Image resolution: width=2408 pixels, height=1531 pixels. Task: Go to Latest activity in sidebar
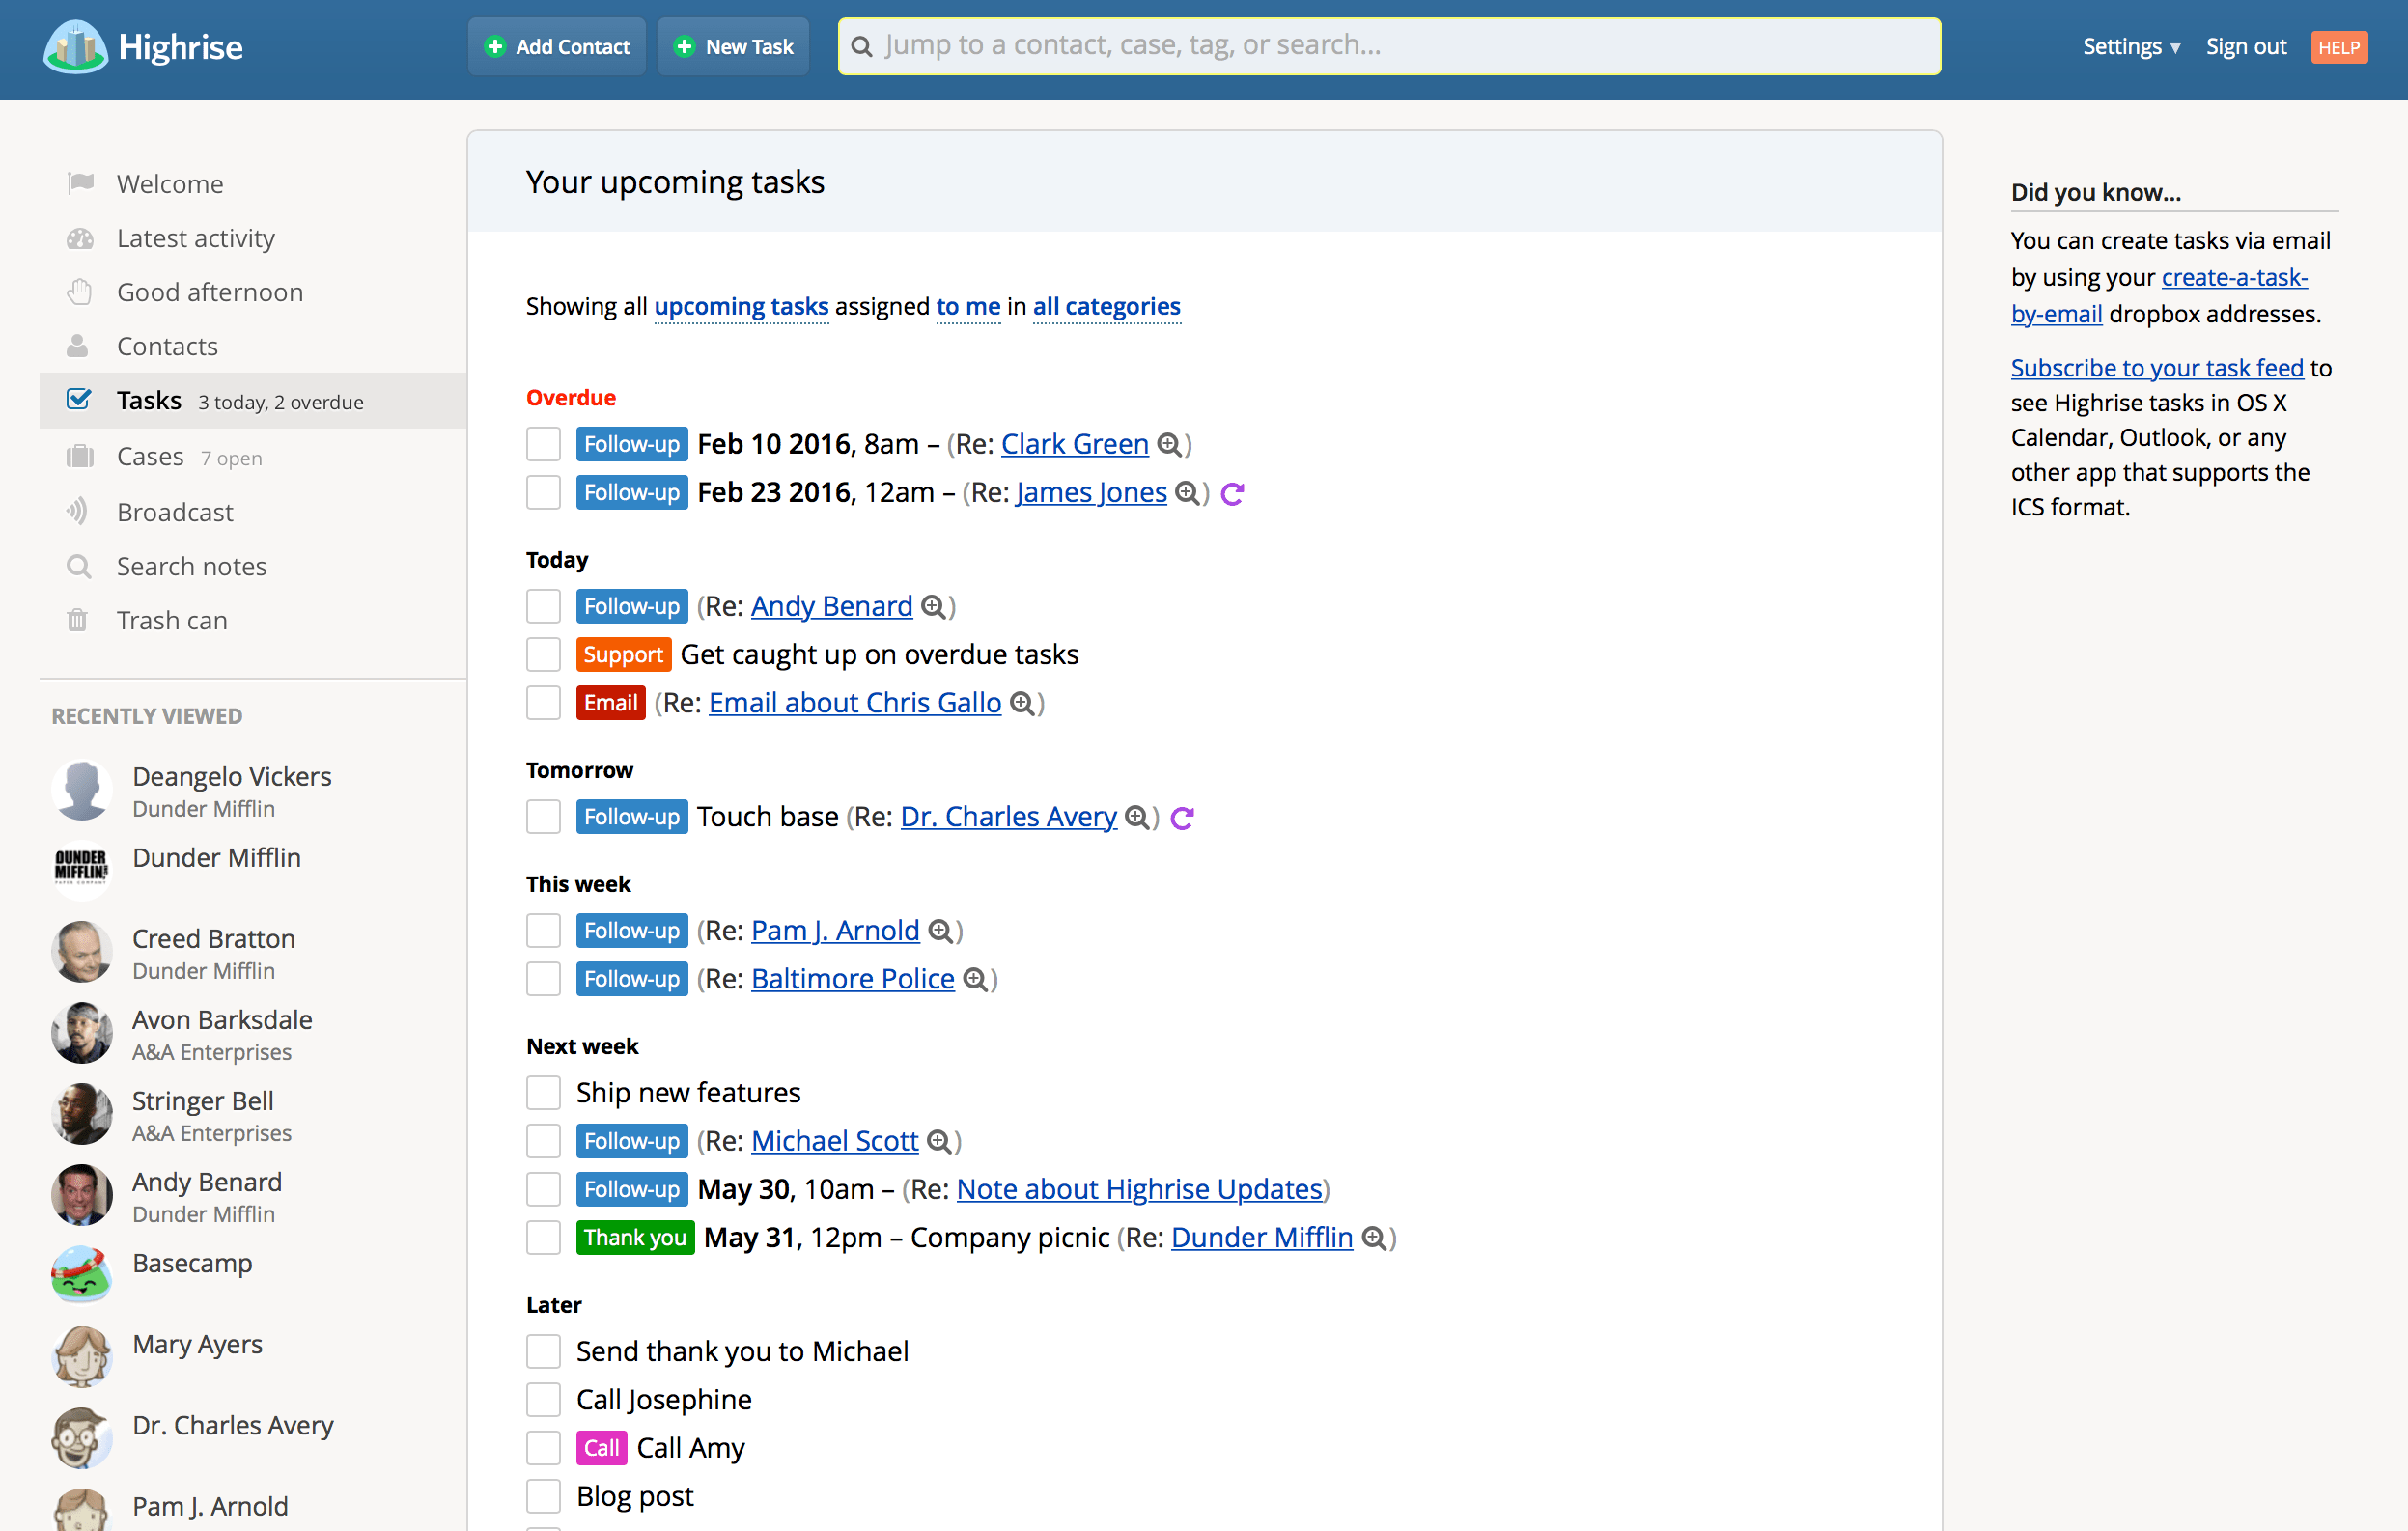click(195, 238)
